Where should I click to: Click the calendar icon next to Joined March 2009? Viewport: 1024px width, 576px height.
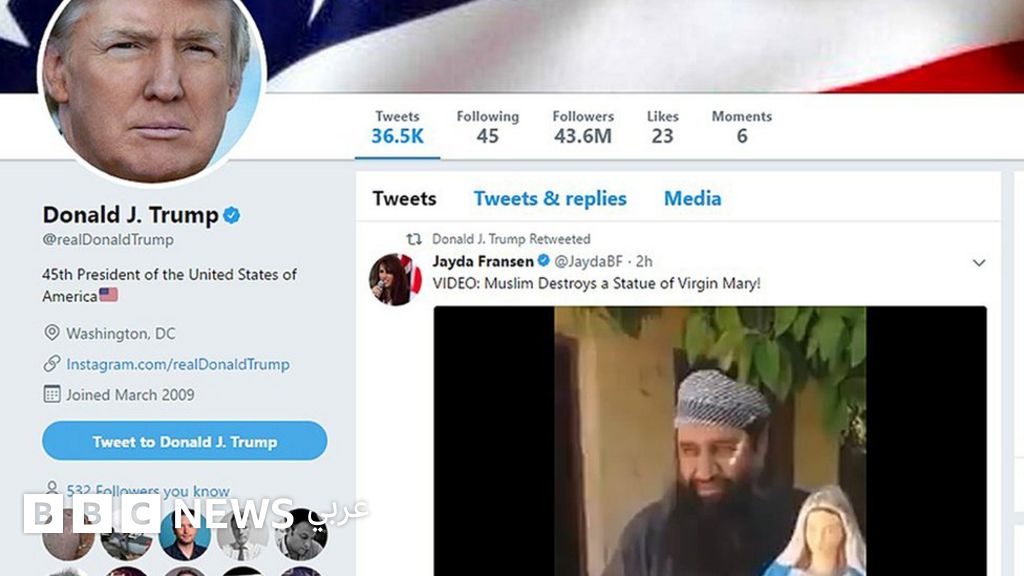point(52,394)
